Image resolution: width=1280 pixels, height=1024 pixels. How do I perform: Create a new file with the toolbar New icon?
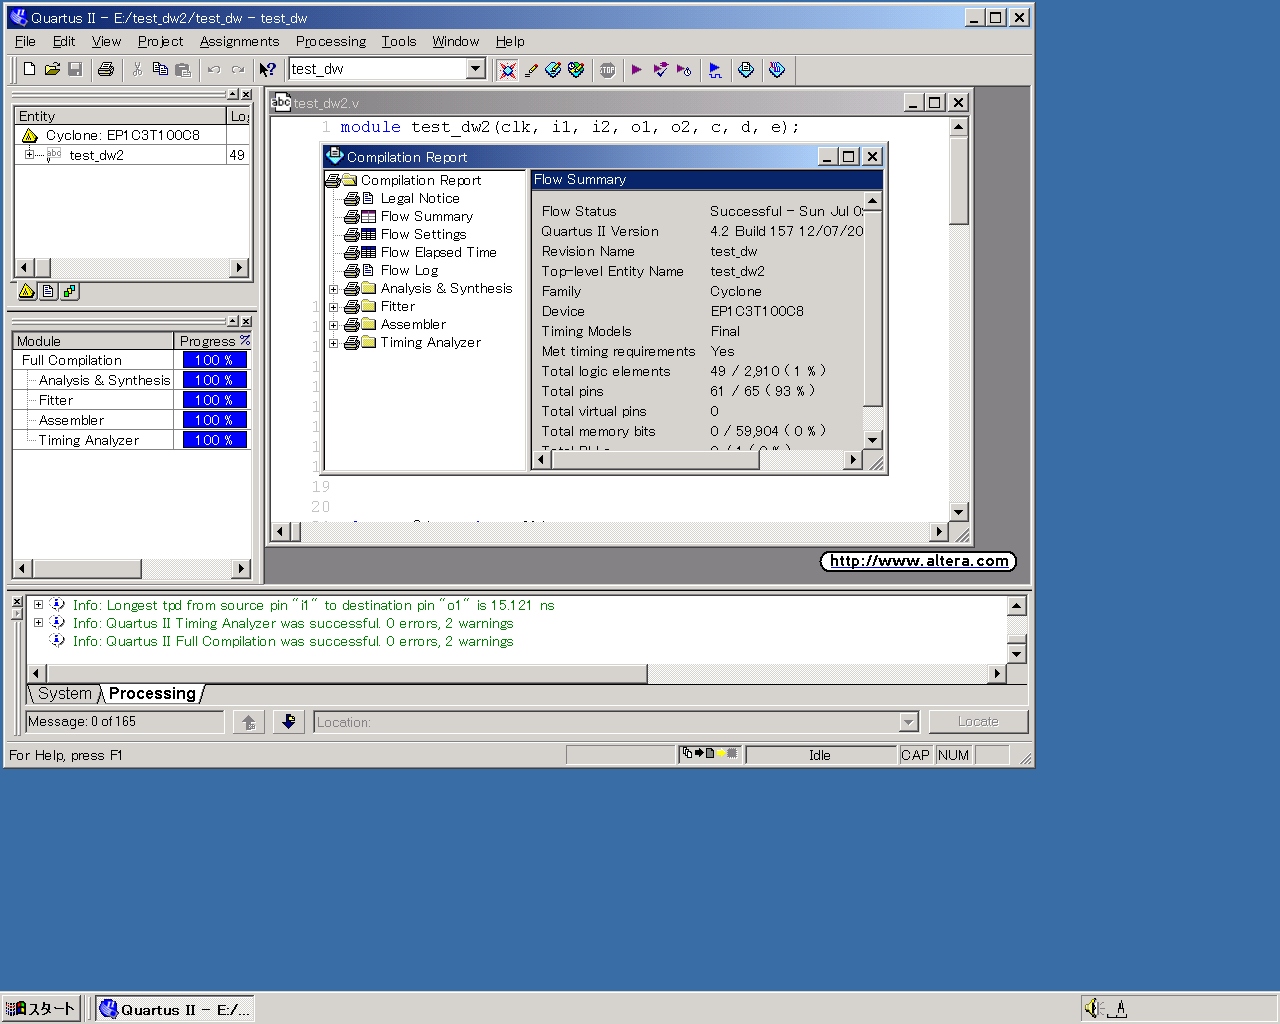pos(29,69)
